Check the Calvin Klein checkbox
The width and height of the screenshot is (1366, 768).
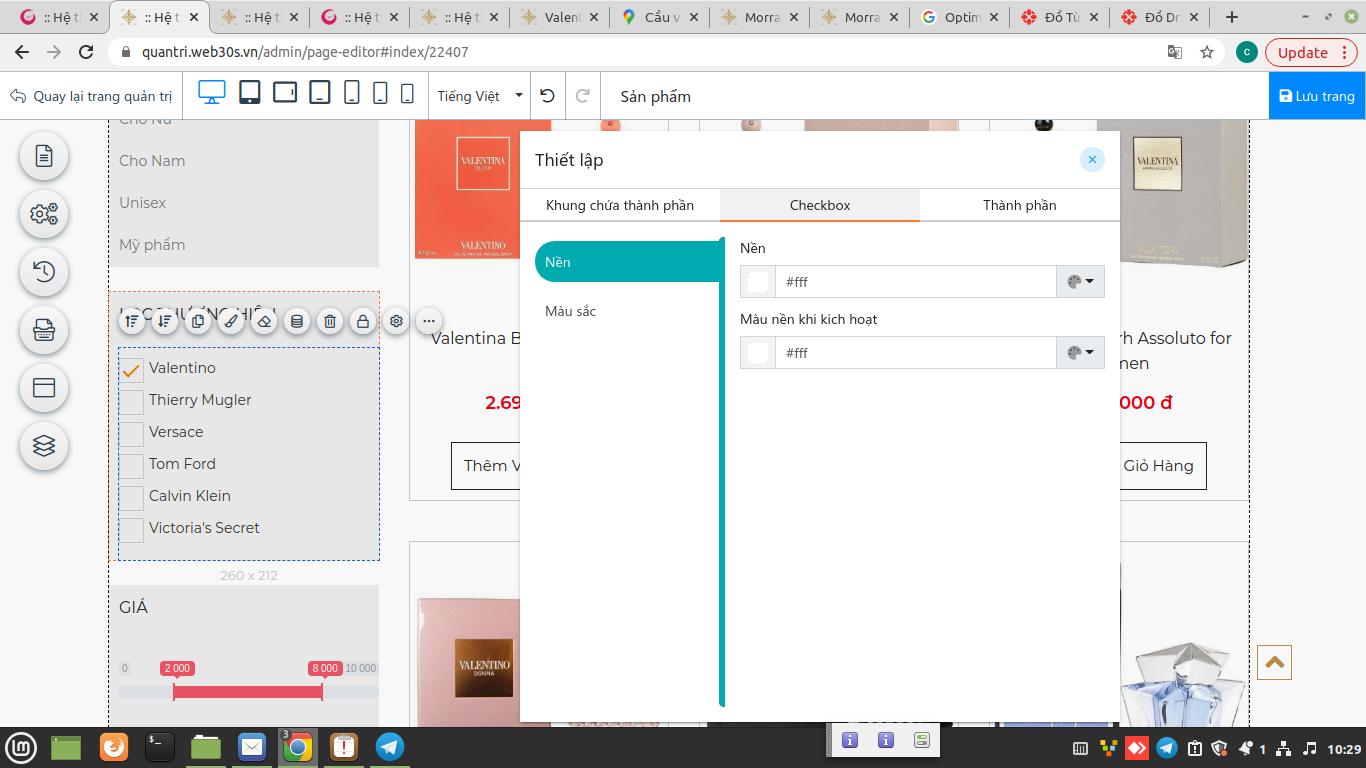tap(132, 498)
